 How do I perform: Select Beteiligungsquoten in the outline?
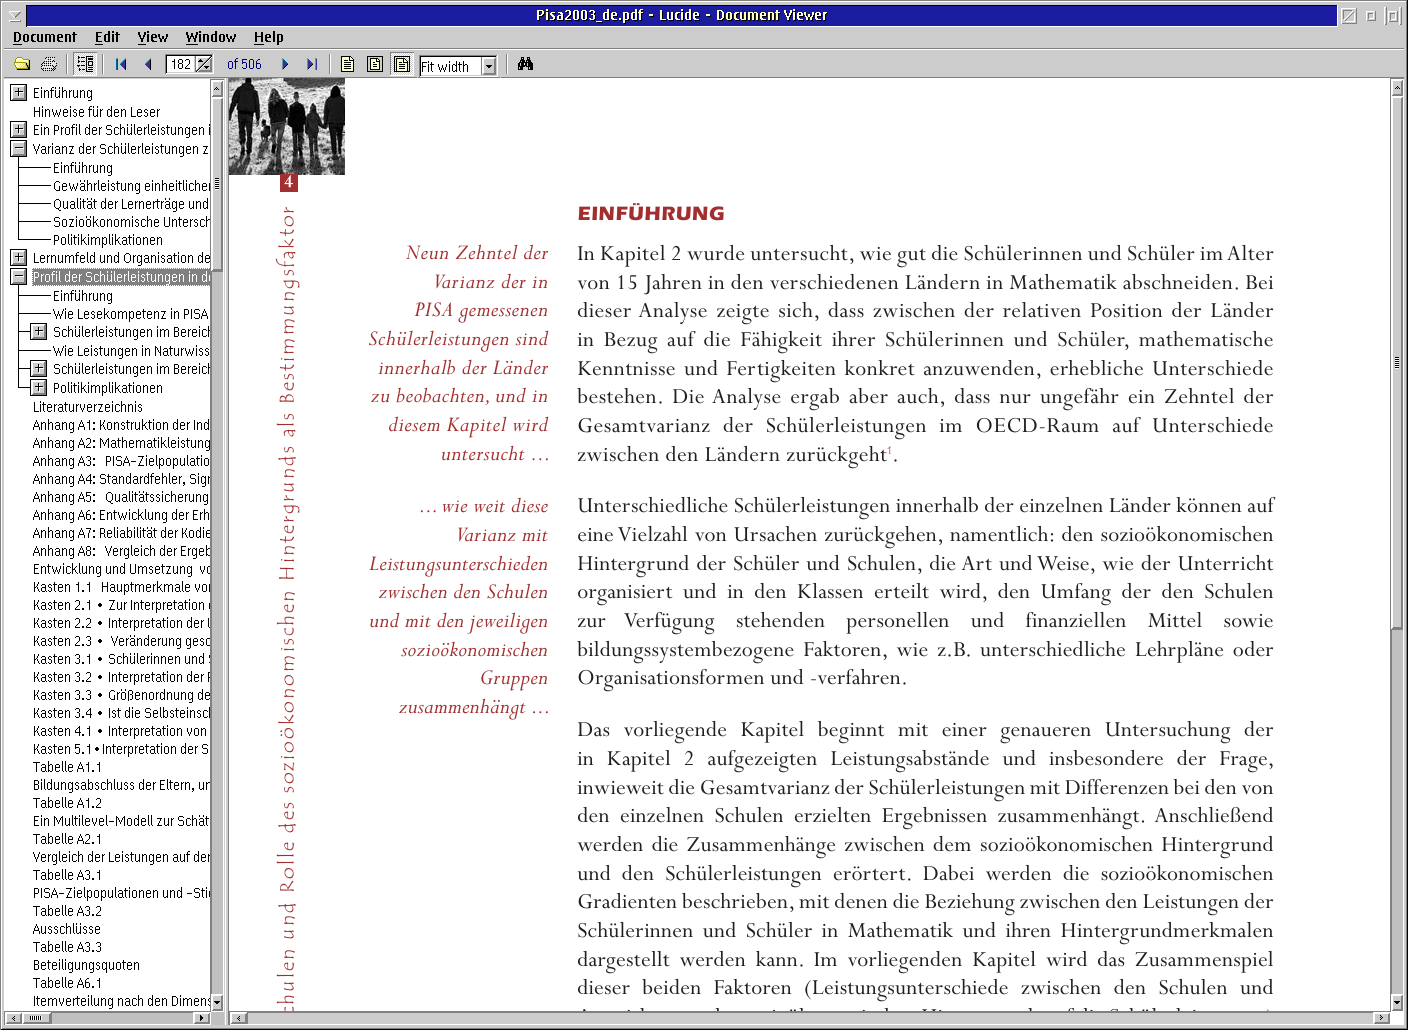86,965
